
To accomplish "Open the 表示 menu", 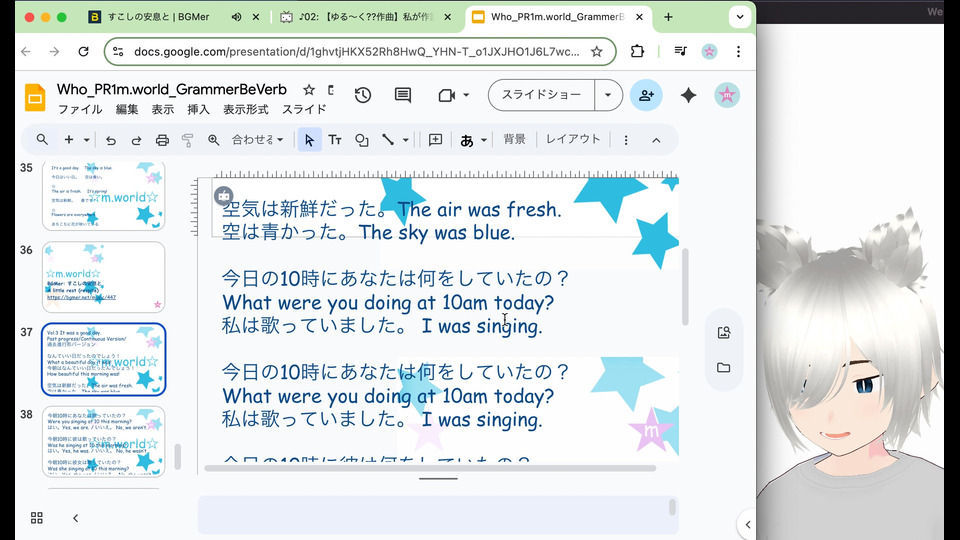I will 163,109.
